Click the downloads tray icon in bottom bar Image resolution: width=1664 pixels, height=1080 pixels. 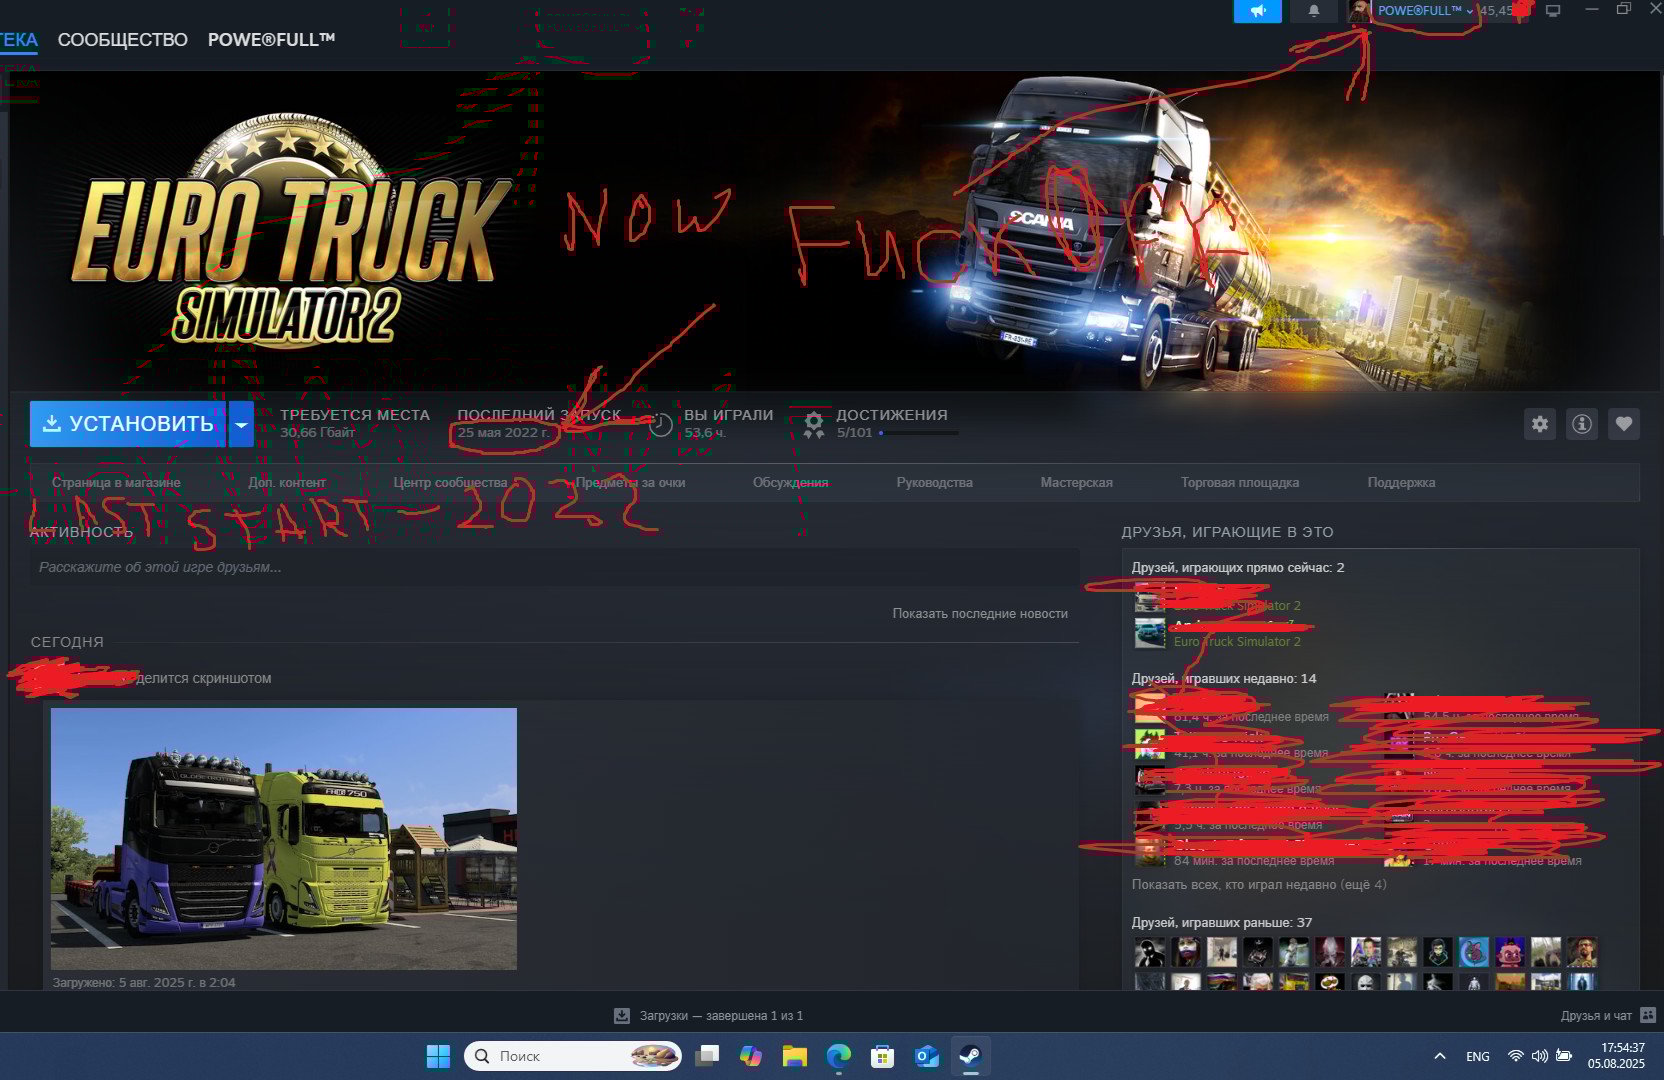621,1015
